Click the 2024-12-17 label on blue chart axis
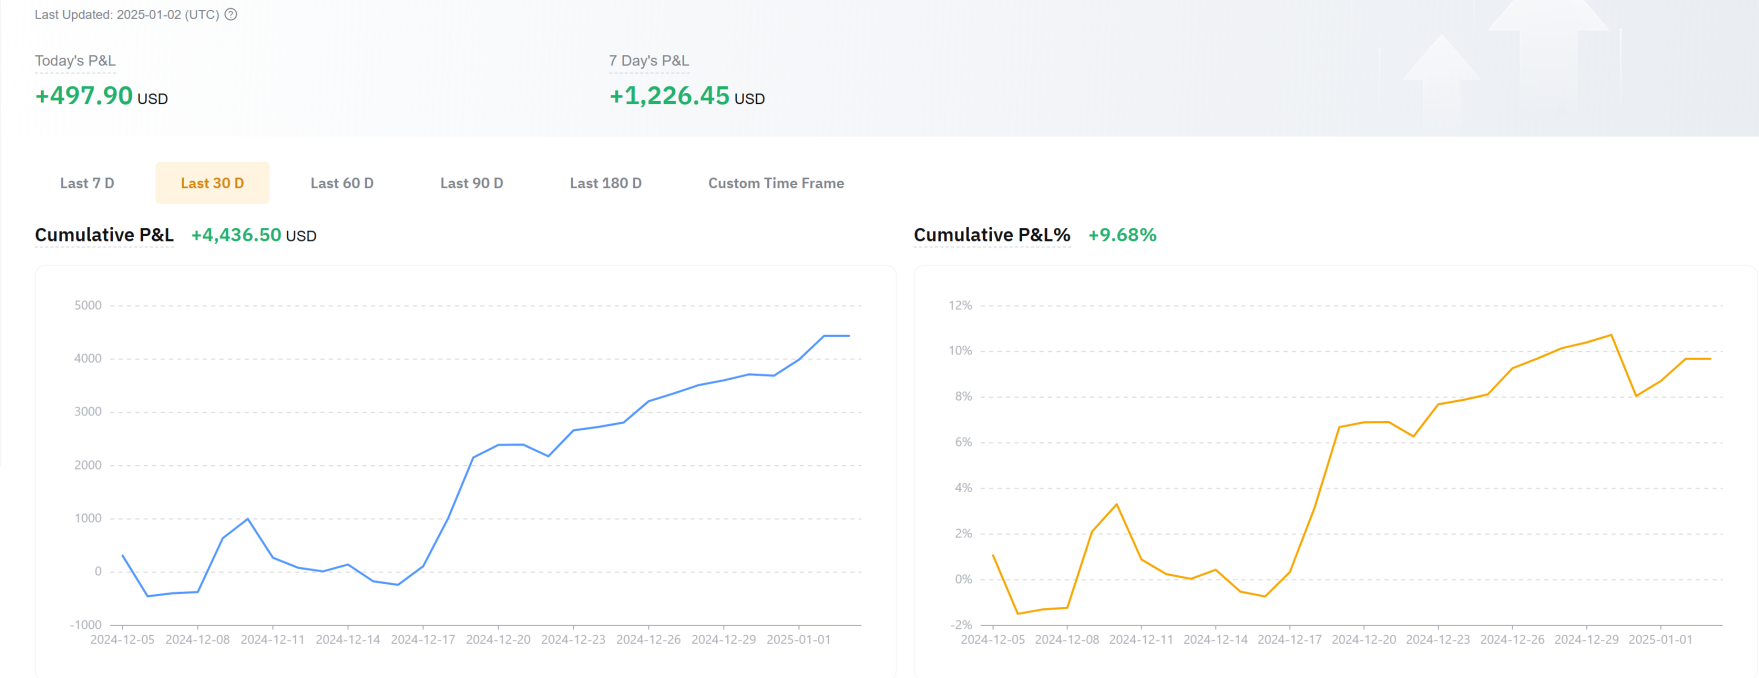Screen dimensions: 1759x678 [423, 640]
